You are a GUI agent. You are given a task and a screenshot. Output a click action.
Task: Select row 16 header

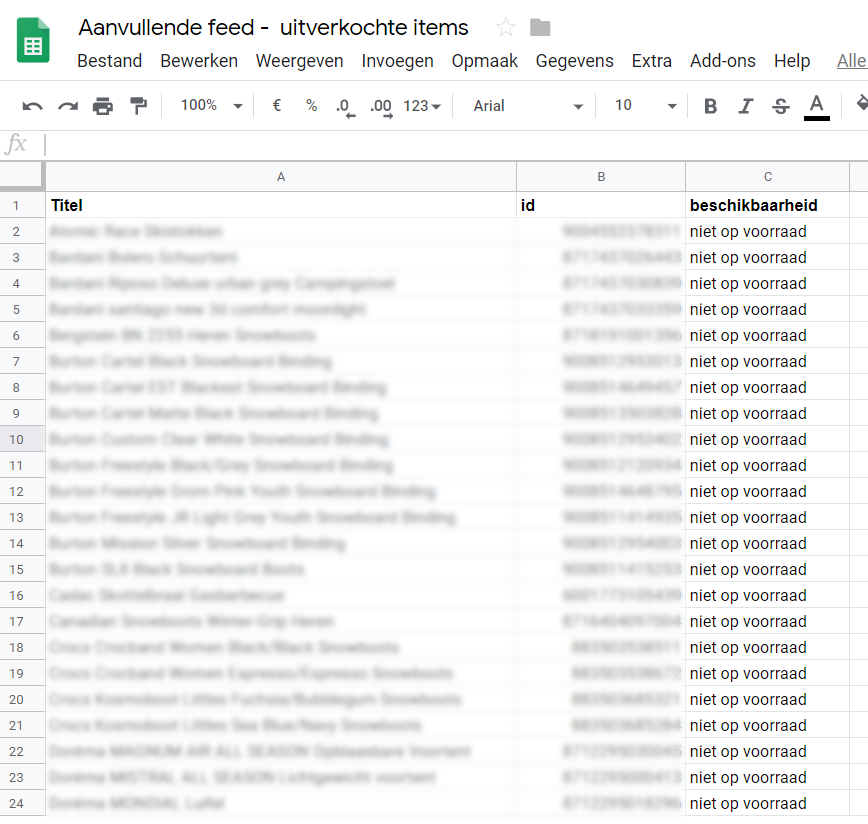coord(22,595)
